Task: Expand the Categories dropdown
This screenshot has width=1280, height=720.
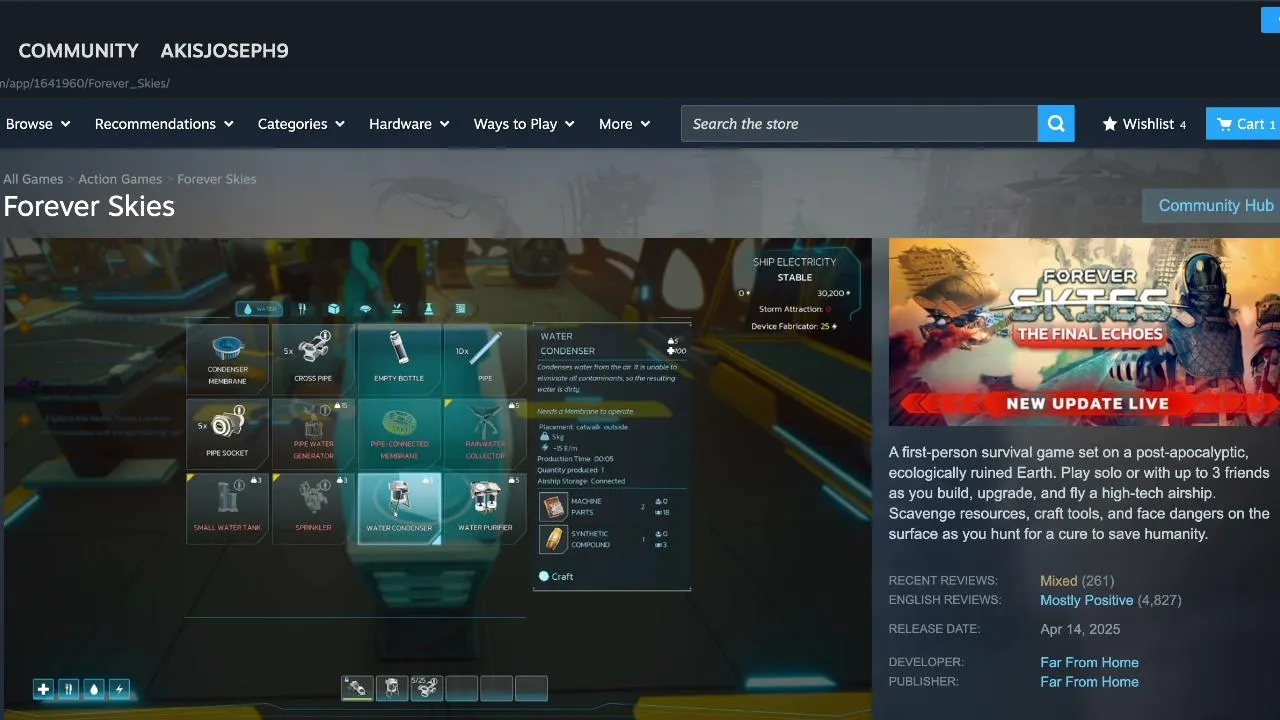Action: click(x=301, y=124)
